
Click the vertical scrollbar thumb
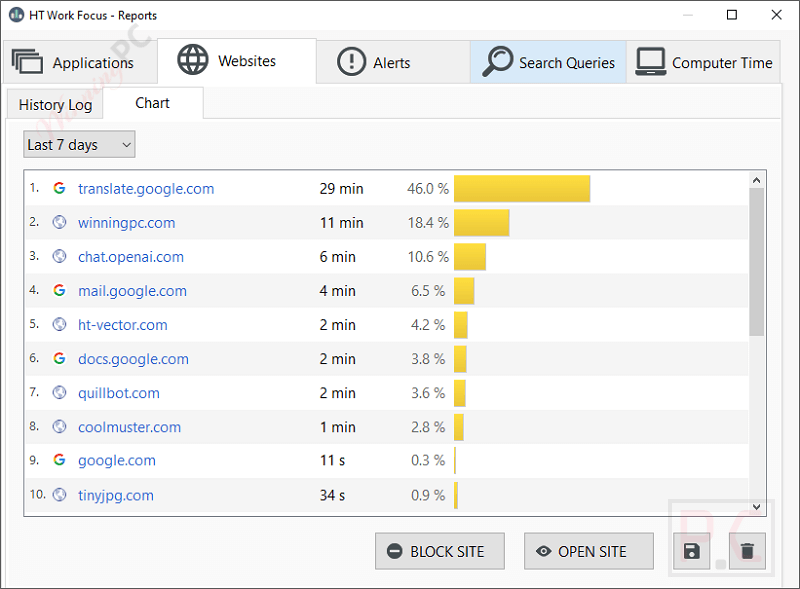[757, 262]
